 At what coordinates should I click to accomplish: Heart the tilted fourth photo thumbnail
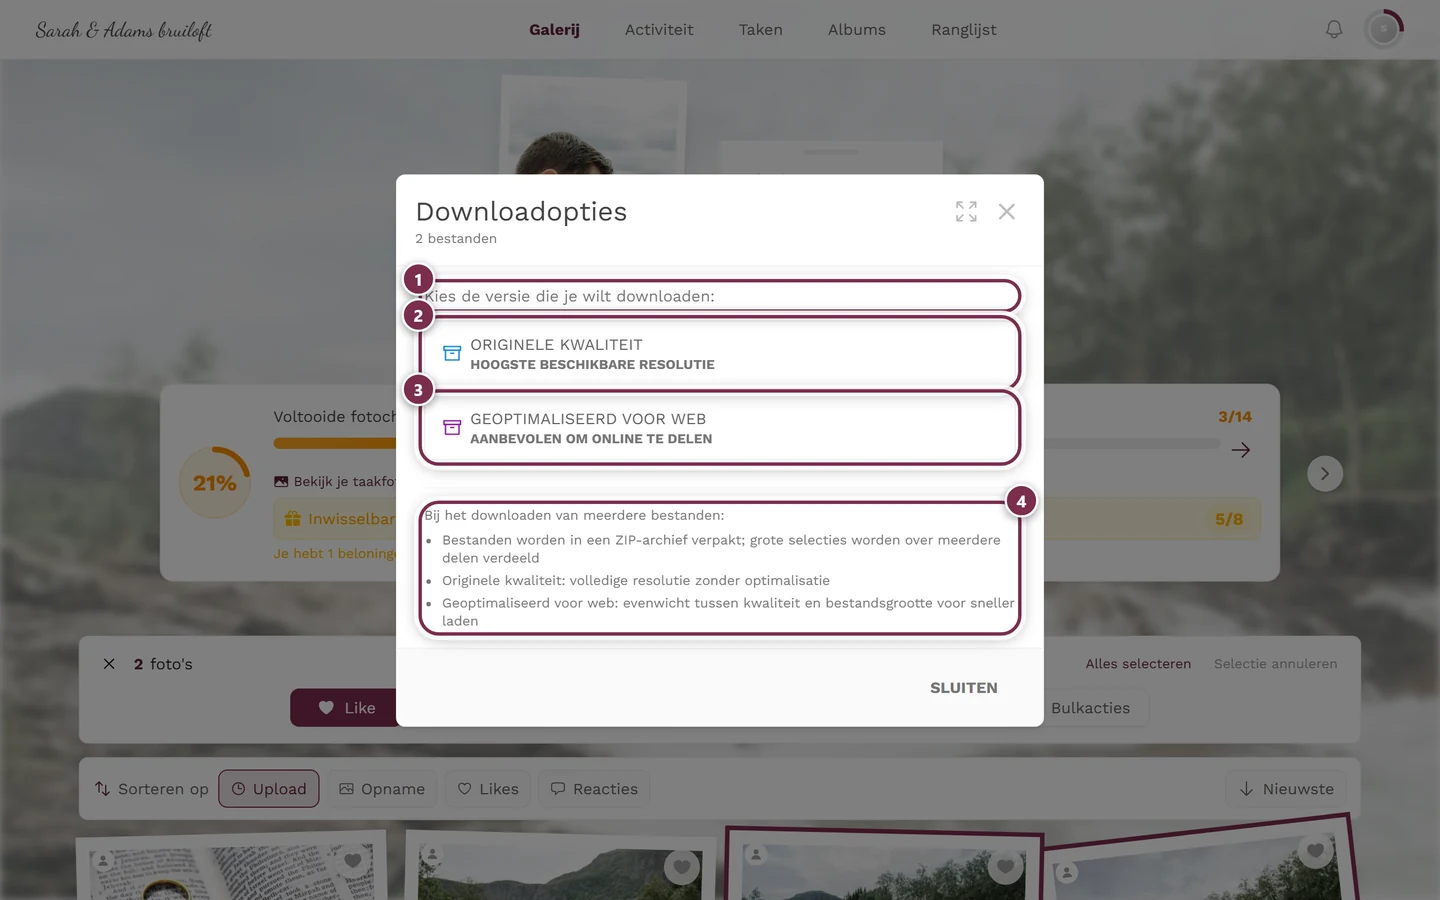point(1315,851)
